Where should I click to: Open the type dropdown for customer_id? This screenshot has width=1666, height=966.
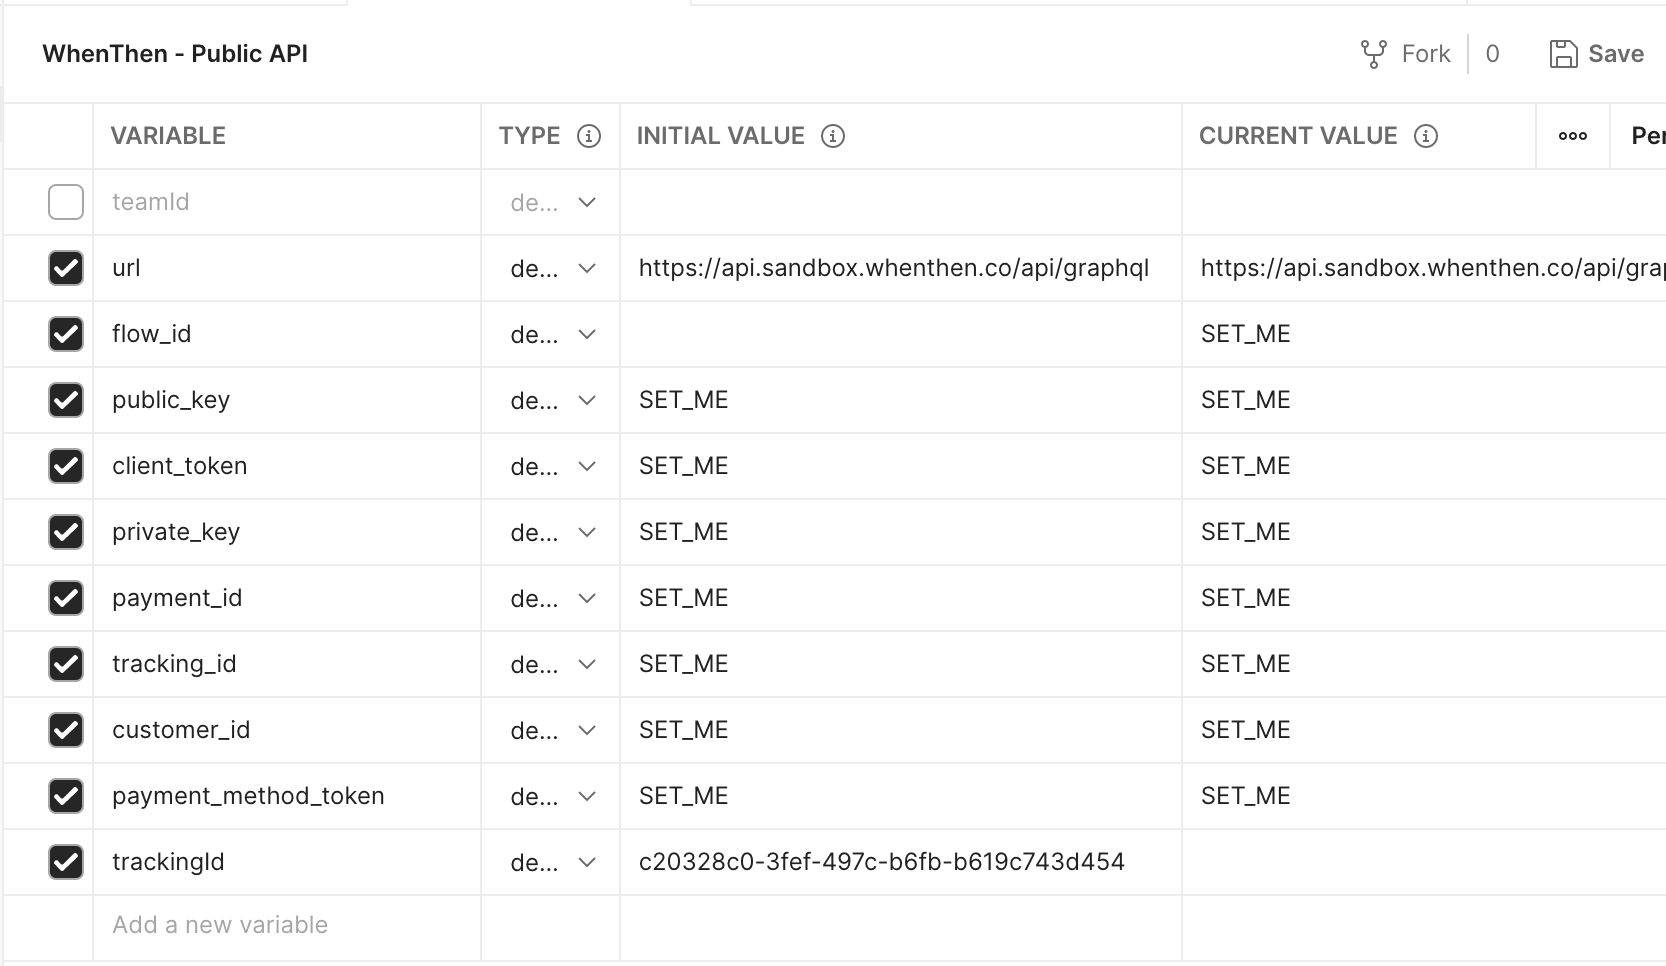587,730
